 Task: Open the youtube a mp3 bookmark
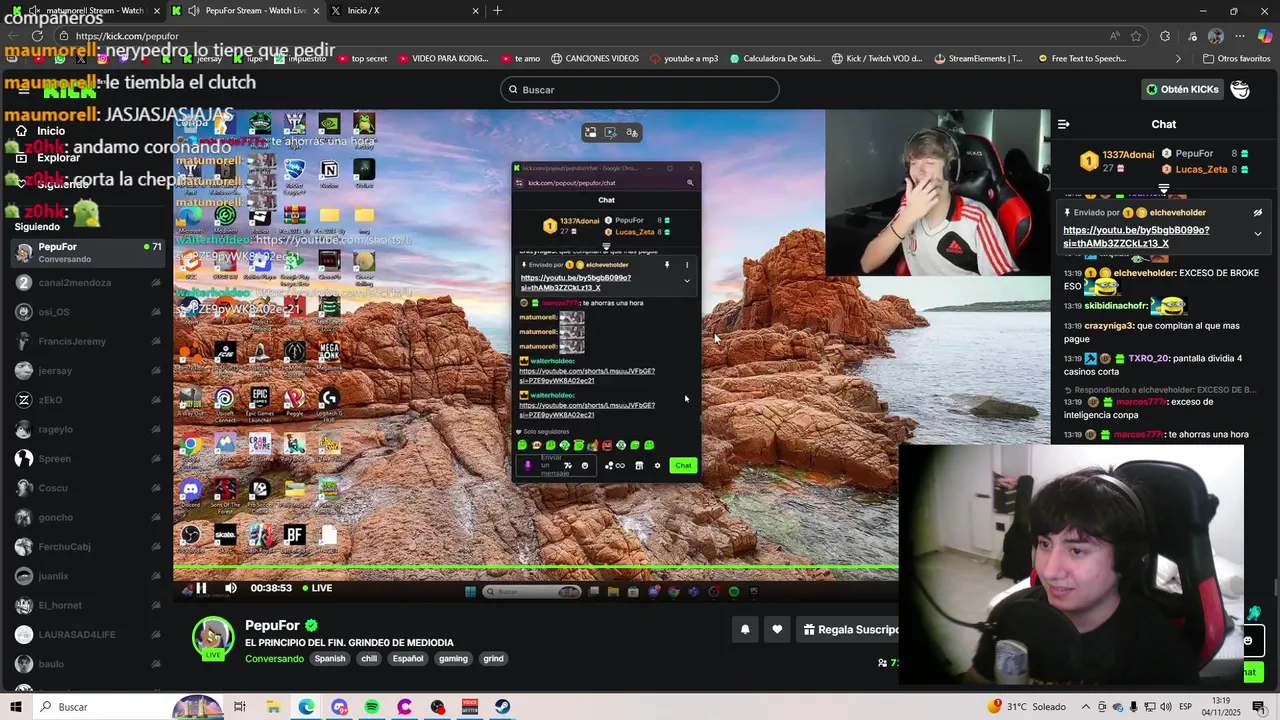tap(684, 59)
